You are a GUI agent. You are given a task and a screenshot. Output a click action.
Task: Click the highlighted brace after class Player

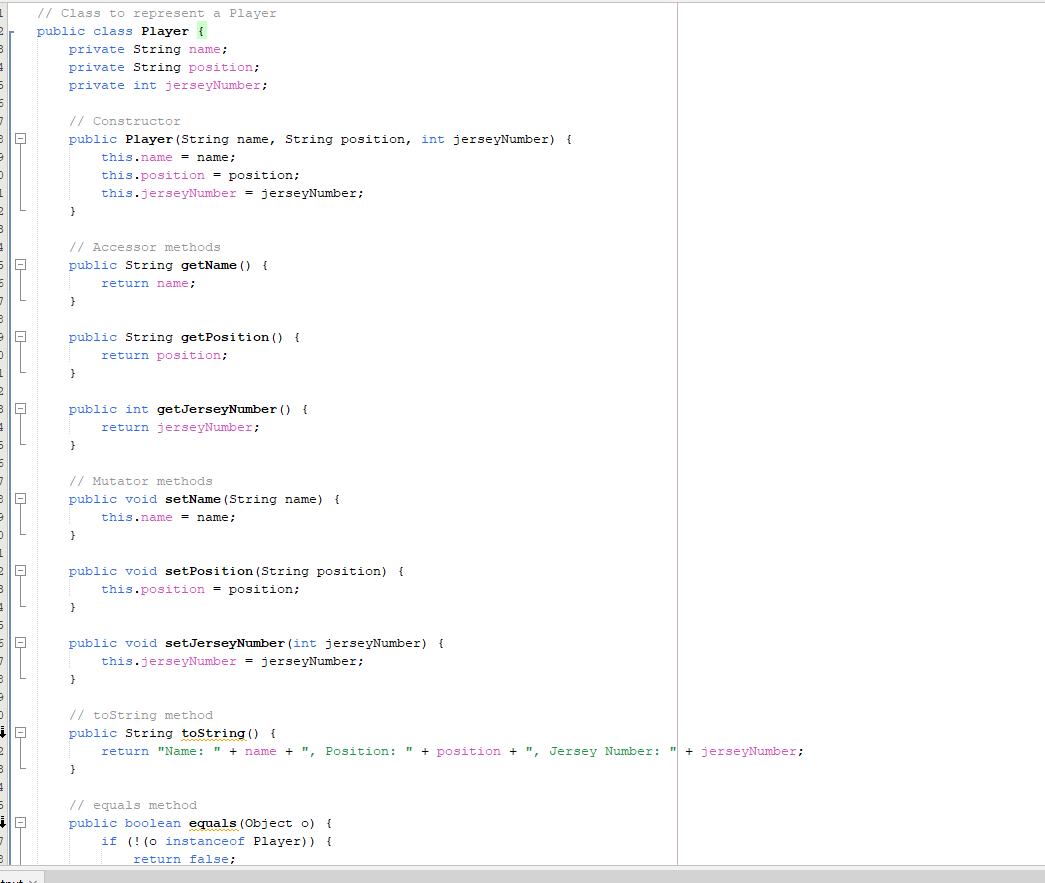click(x=201, y=31)
